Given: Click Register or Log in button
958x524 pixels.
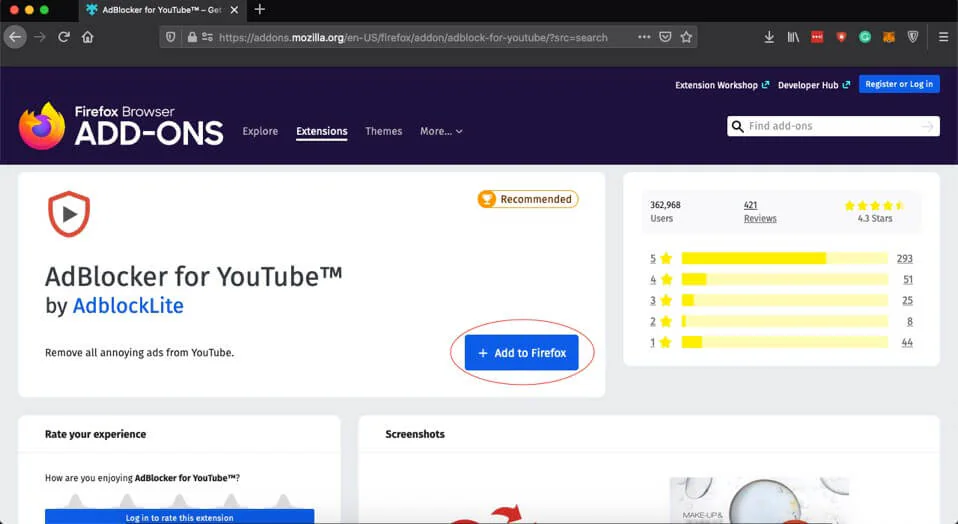Looking at the screenshot, I should coord(899,84).
